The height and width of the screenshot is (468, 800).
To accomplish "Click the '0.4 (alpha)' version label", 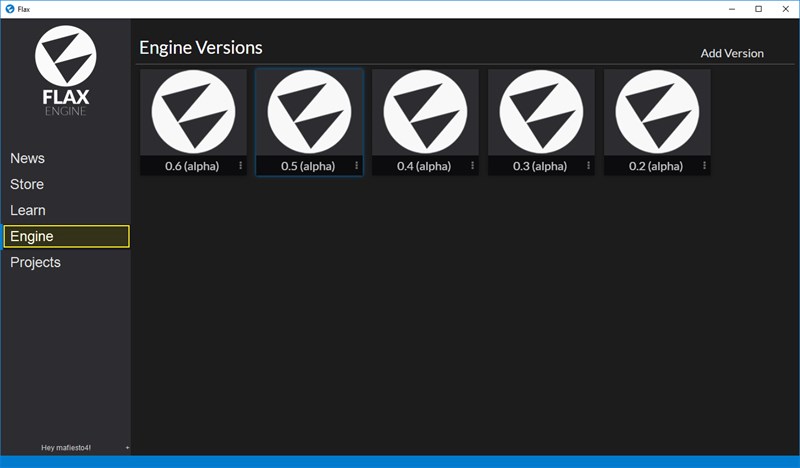I will (x=424, y=166).
